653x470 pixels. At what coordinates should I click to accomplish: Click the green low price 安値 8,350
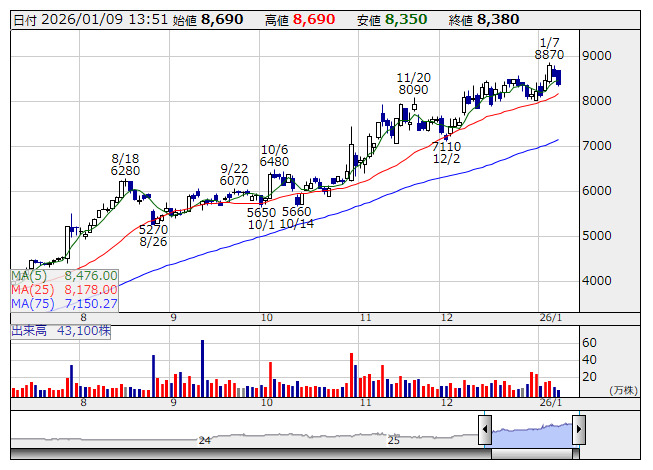(x=392, y=20)
